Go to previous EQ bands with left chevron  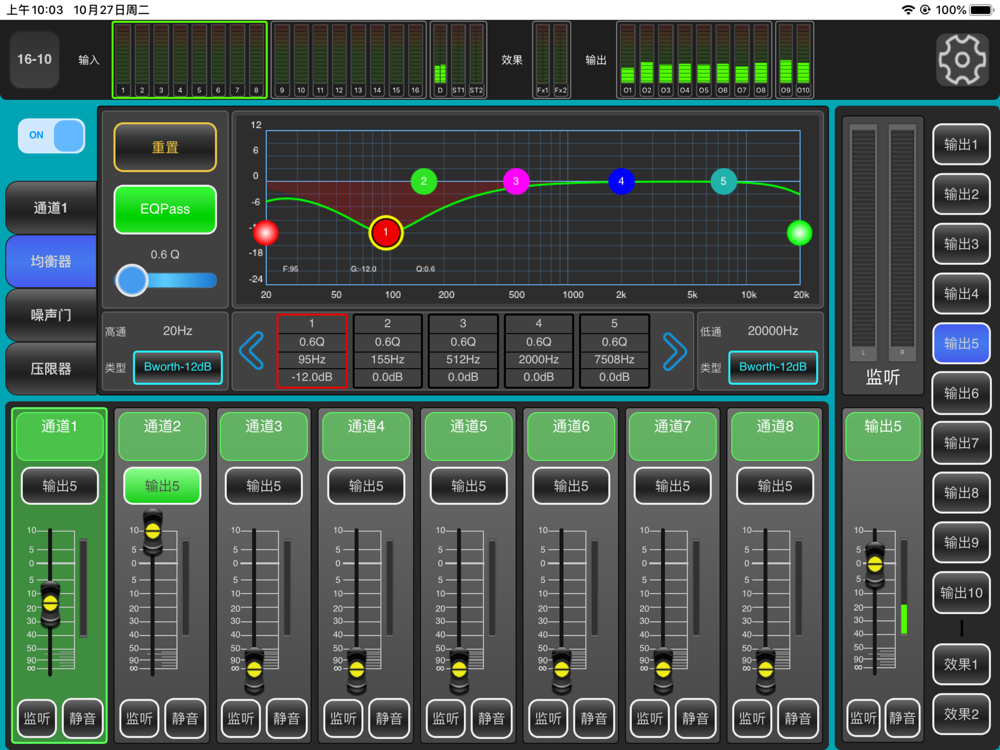252,350
